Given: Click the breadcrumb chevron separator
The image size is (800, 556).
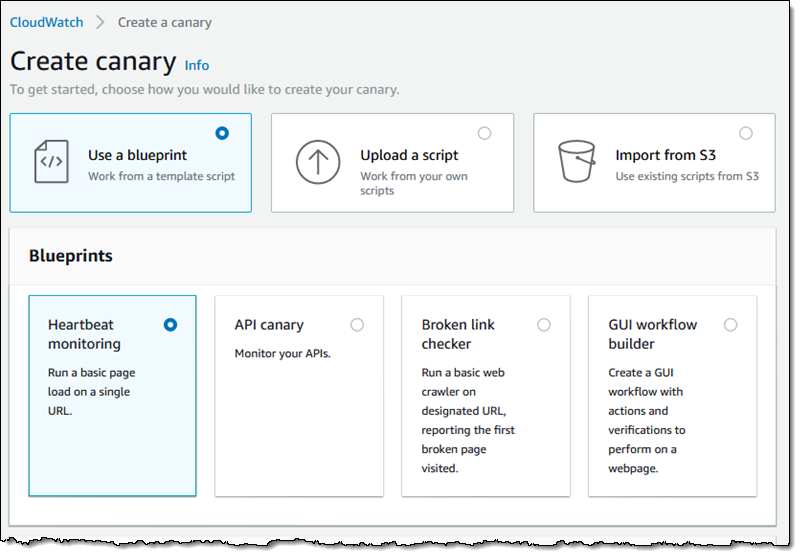Looking at the screenshot, I should click(x=101, y=22).
